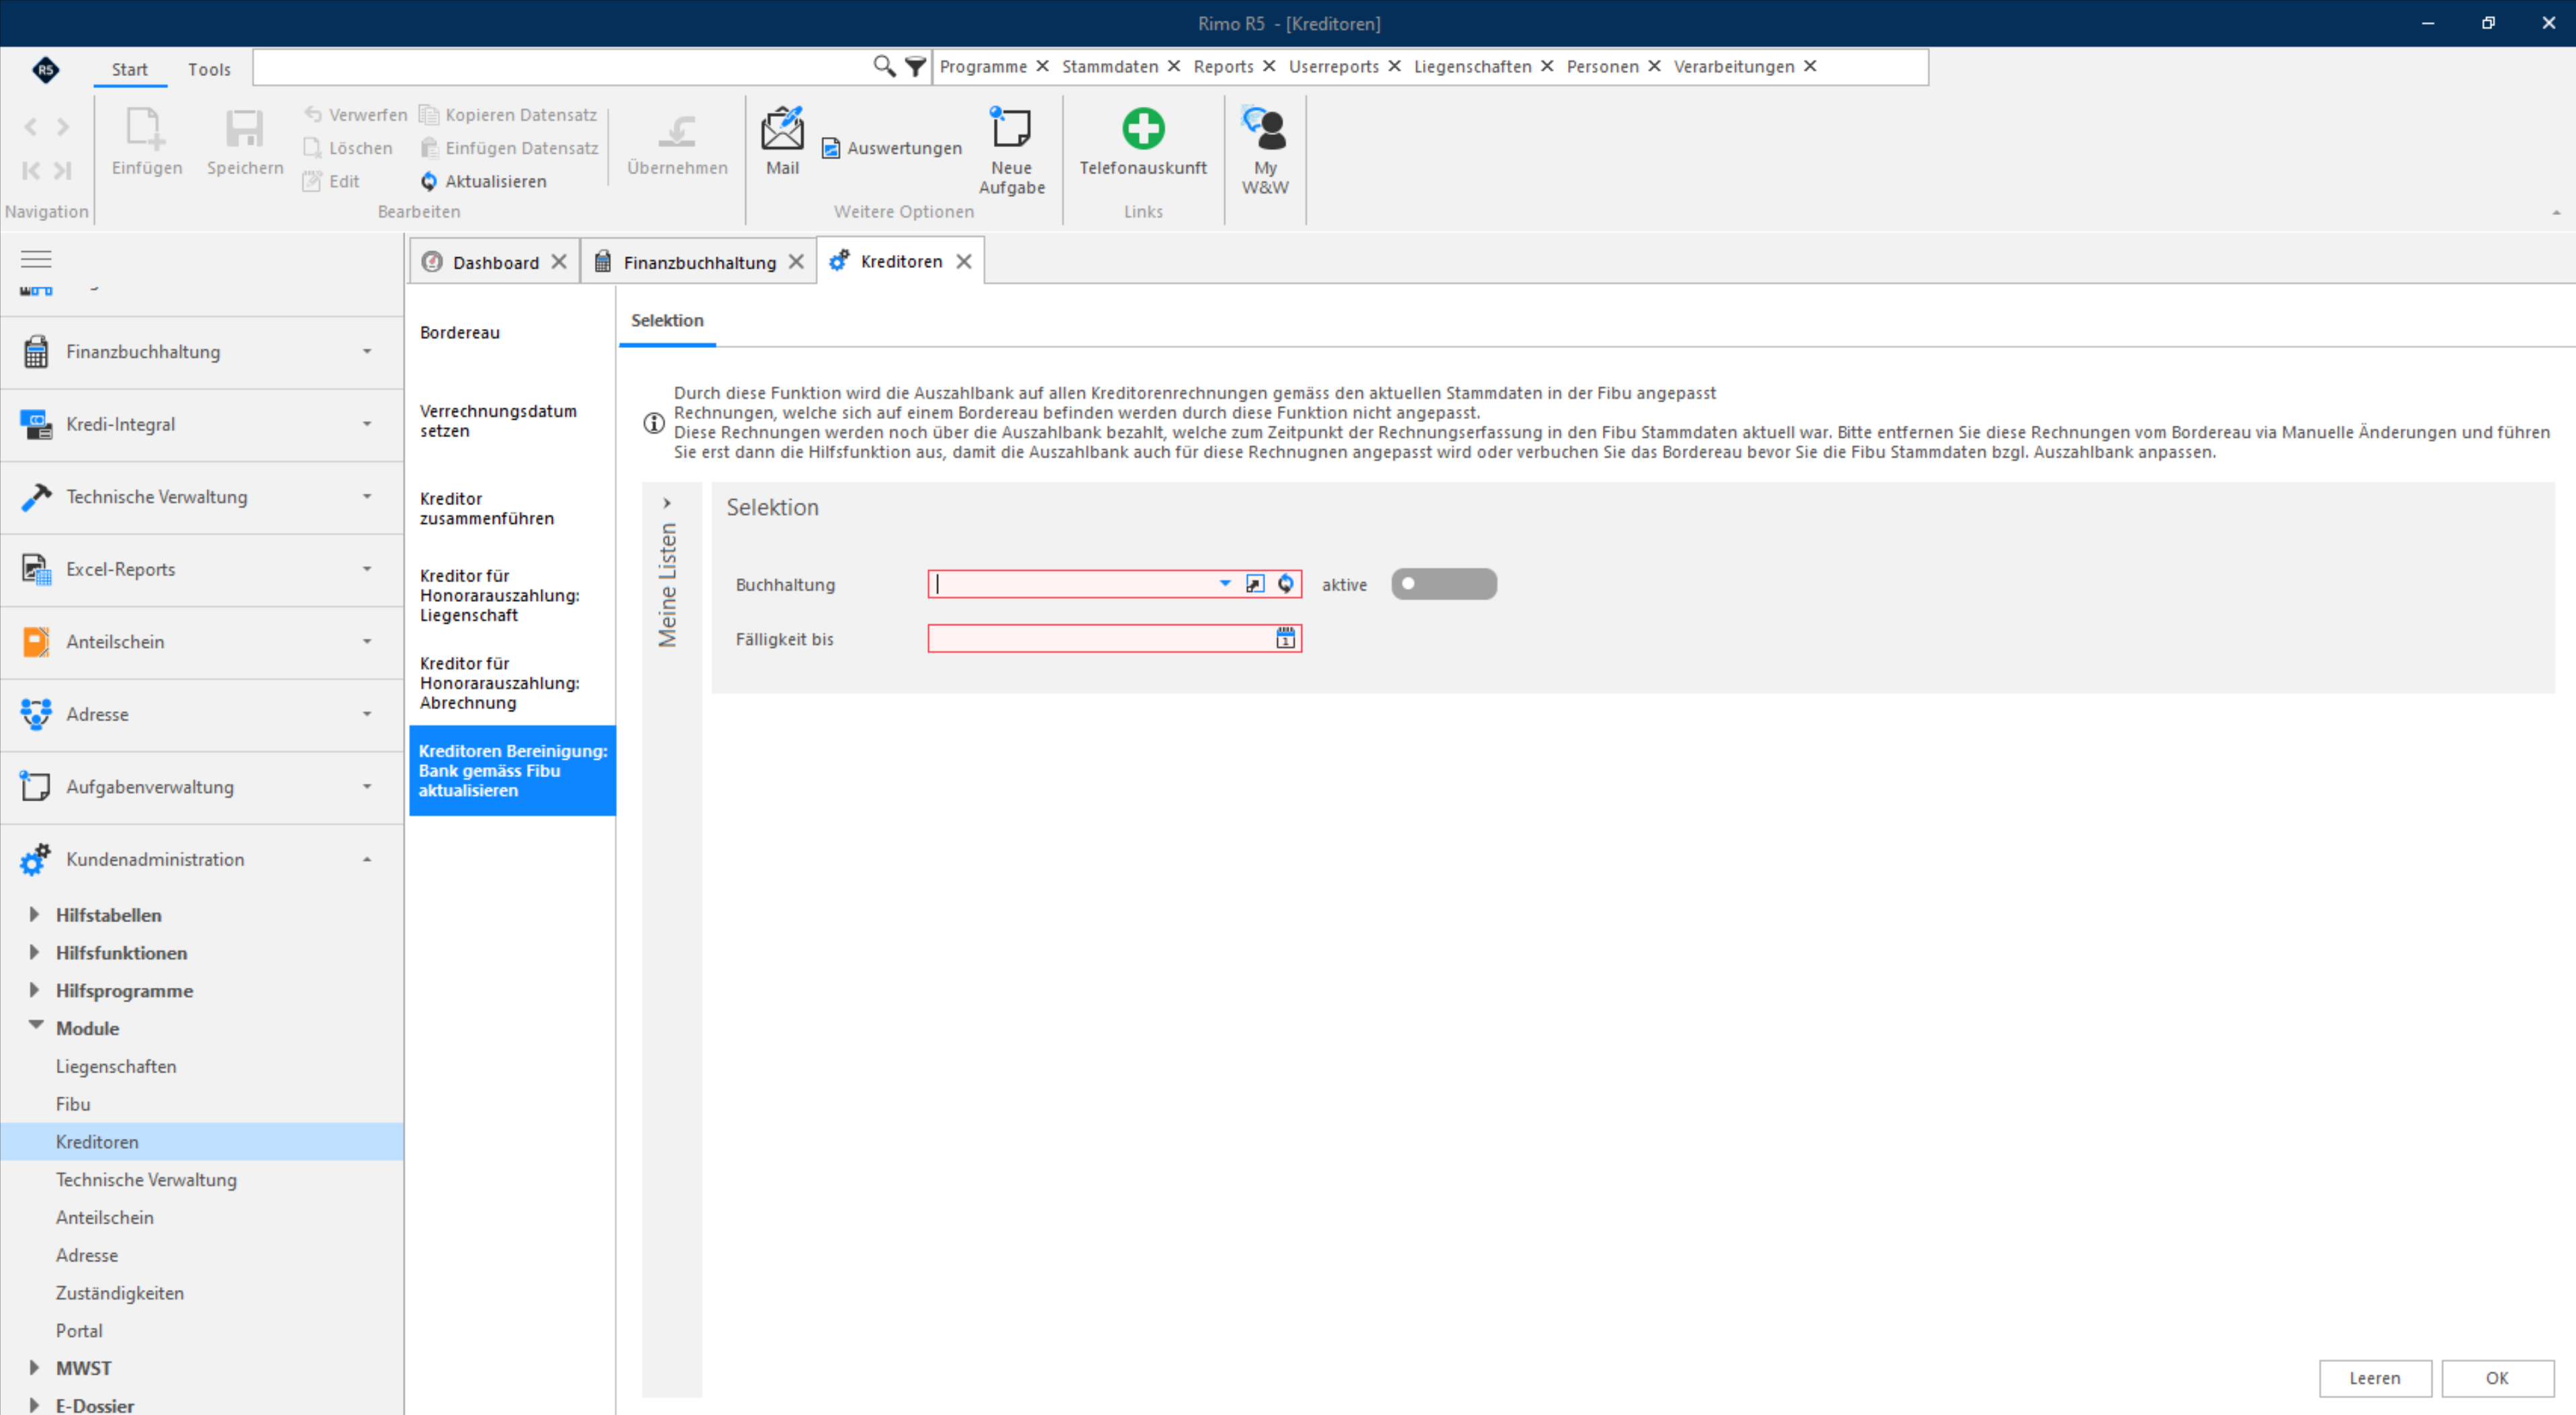
Task: Switch to the Dashboard tab
Action: [495, 262]
